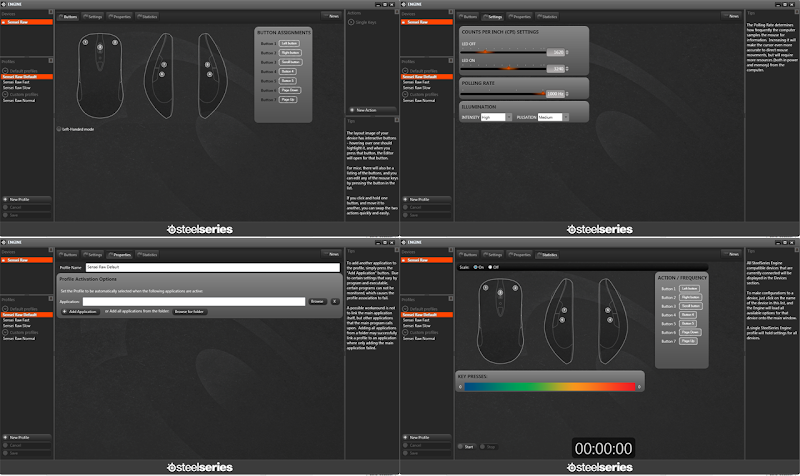This screenshot has width=800, height=476.
Task: Collapse the Tips panel in Buttons-tab window
Action: [396, 120]
